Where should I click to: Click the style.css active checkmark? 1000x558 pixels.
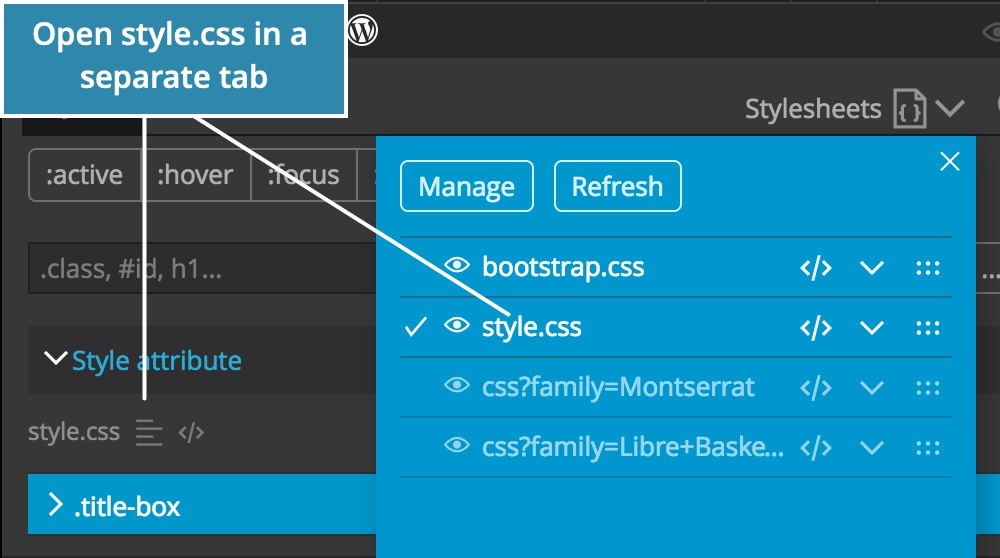(x=416, y=327)
